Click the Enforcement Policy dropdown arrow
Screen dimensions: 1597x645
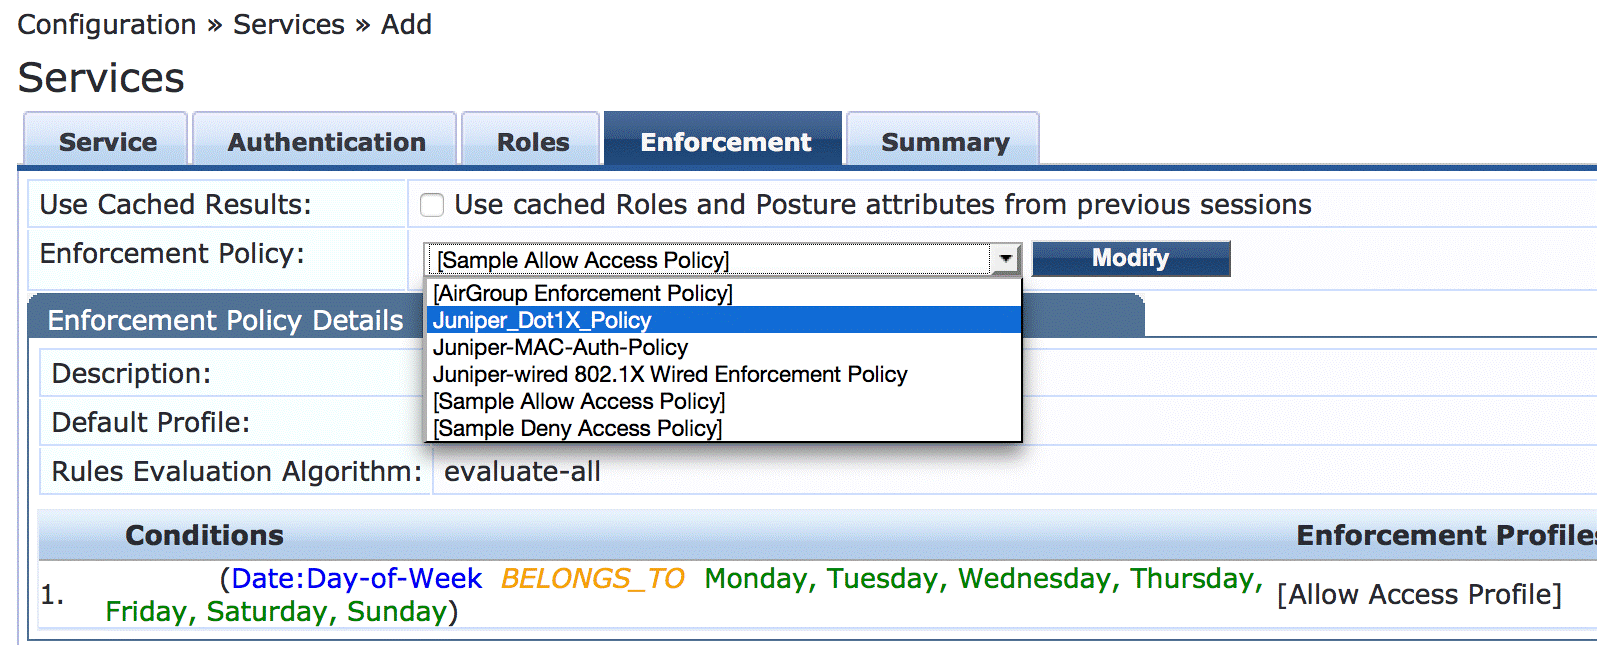point(1005,260)
